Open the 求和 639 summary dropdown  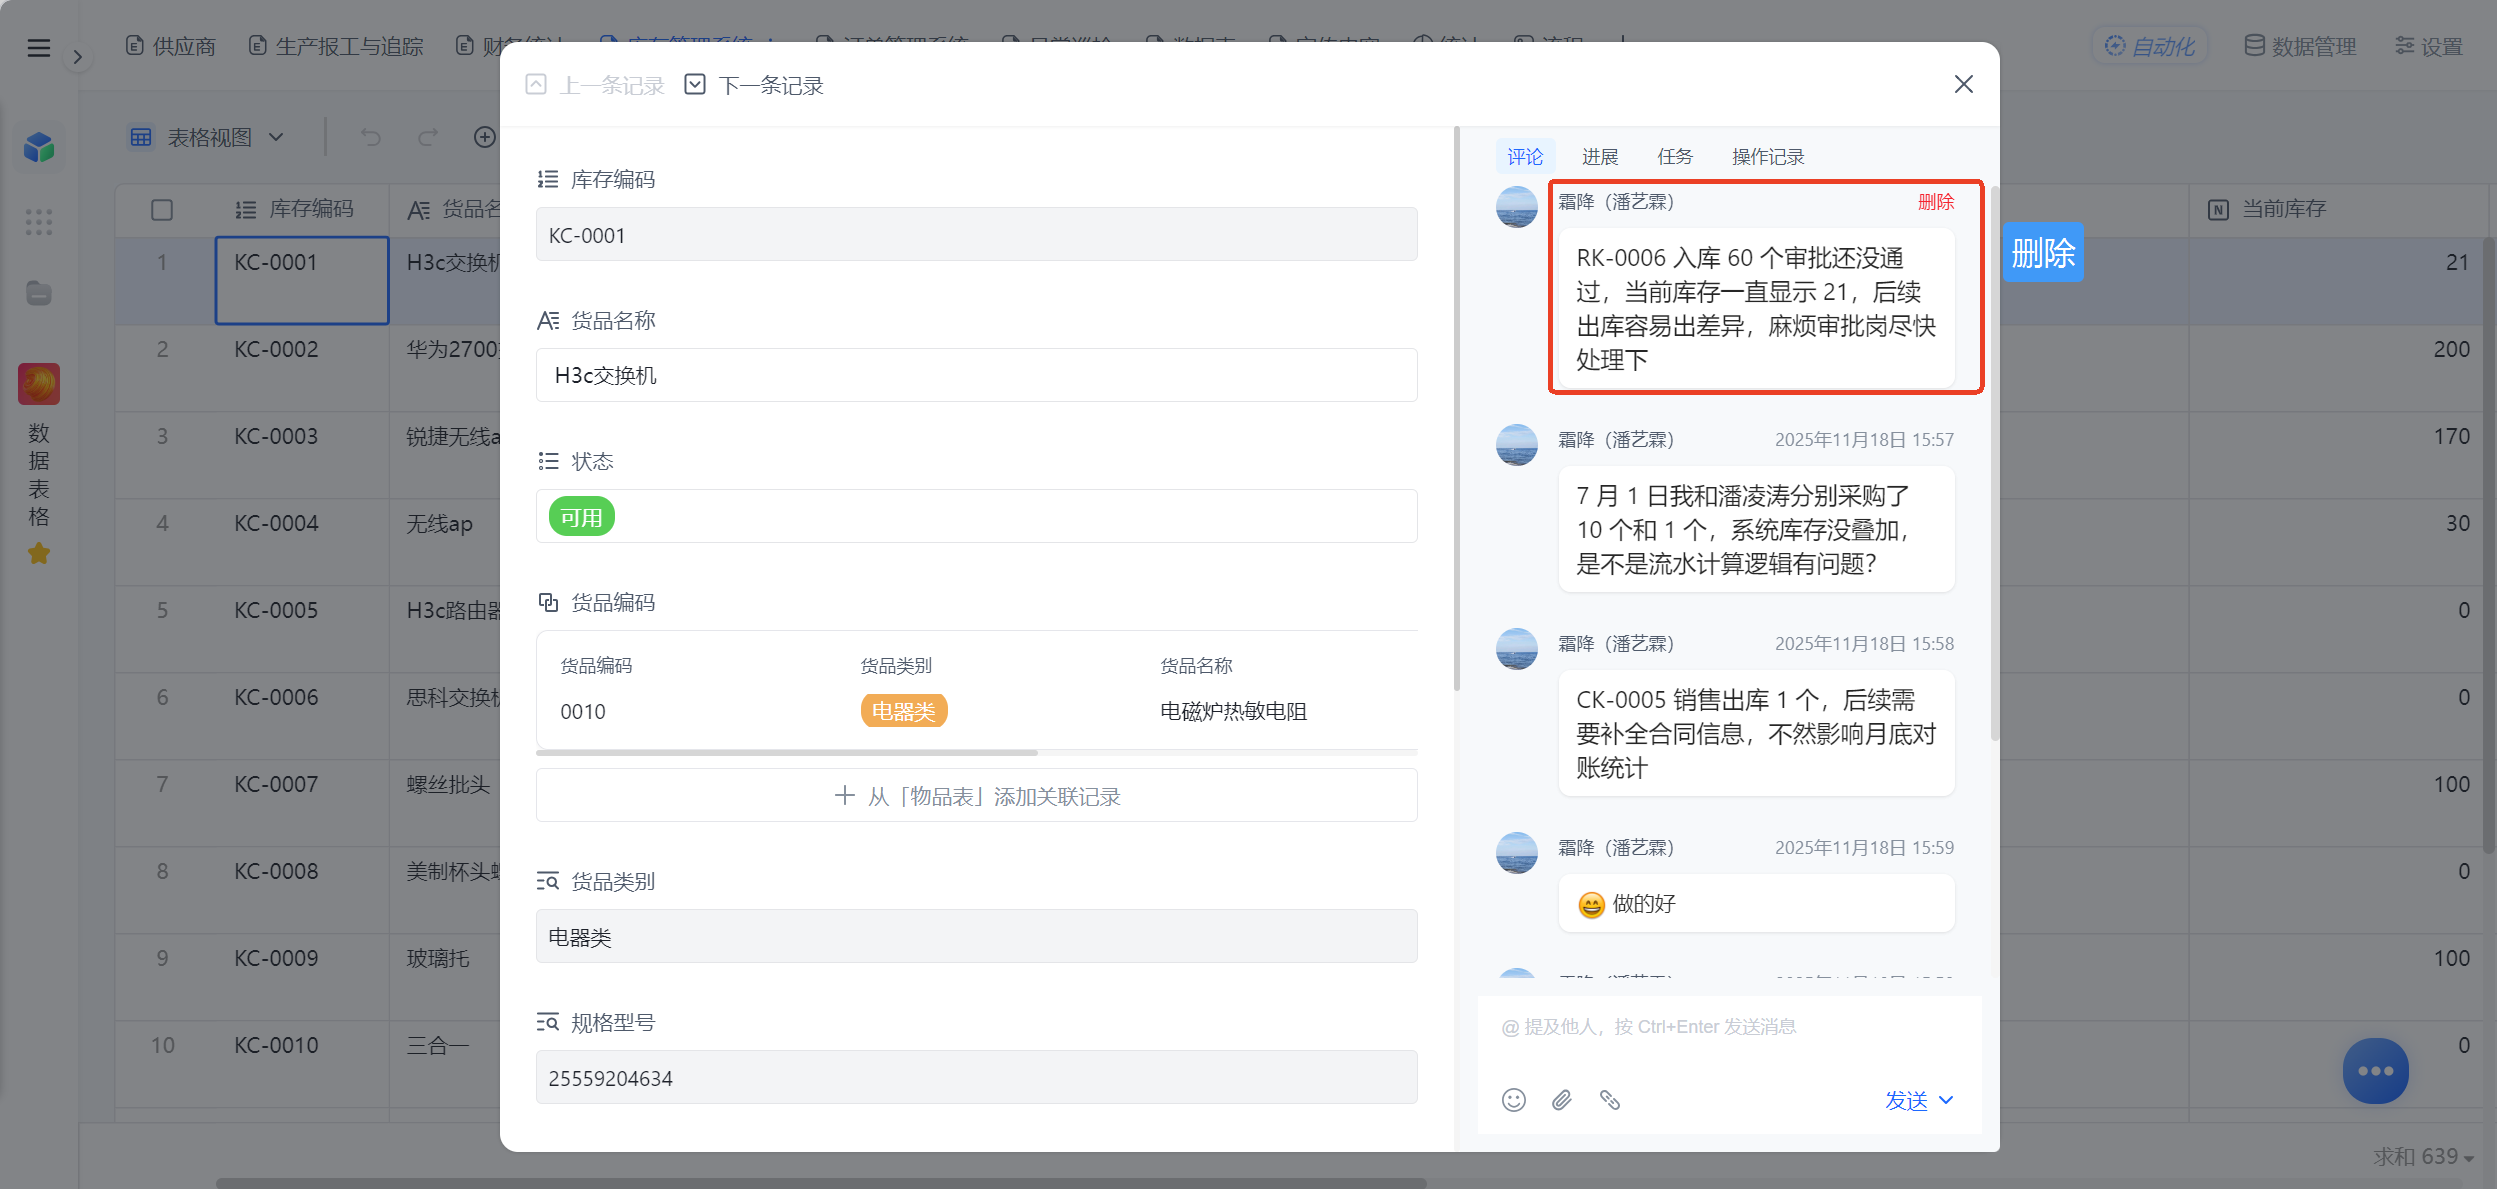click(x=2423, y=1156)
